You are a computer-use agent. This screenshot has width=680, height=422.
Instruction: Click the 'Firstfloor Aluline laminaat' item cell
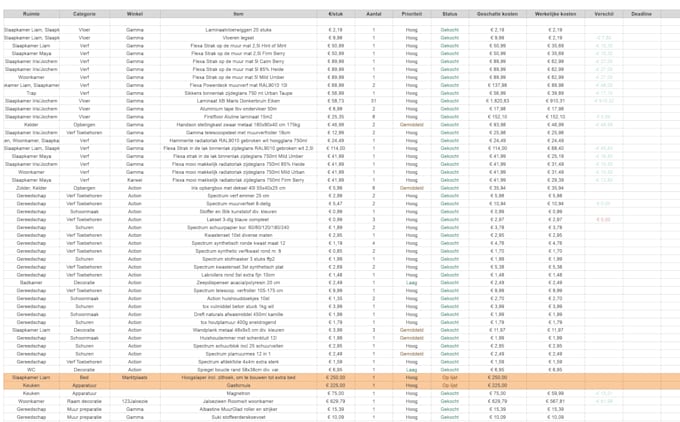coord(238,117)
